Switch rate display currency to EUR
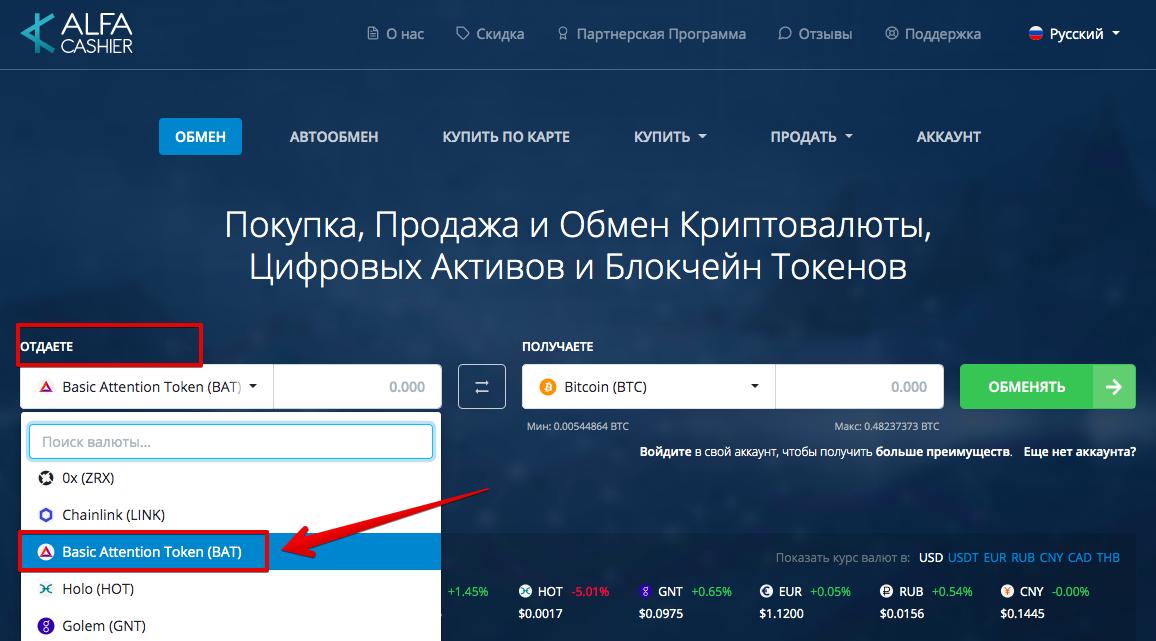Screen dimensions: 1156x641 995,557
